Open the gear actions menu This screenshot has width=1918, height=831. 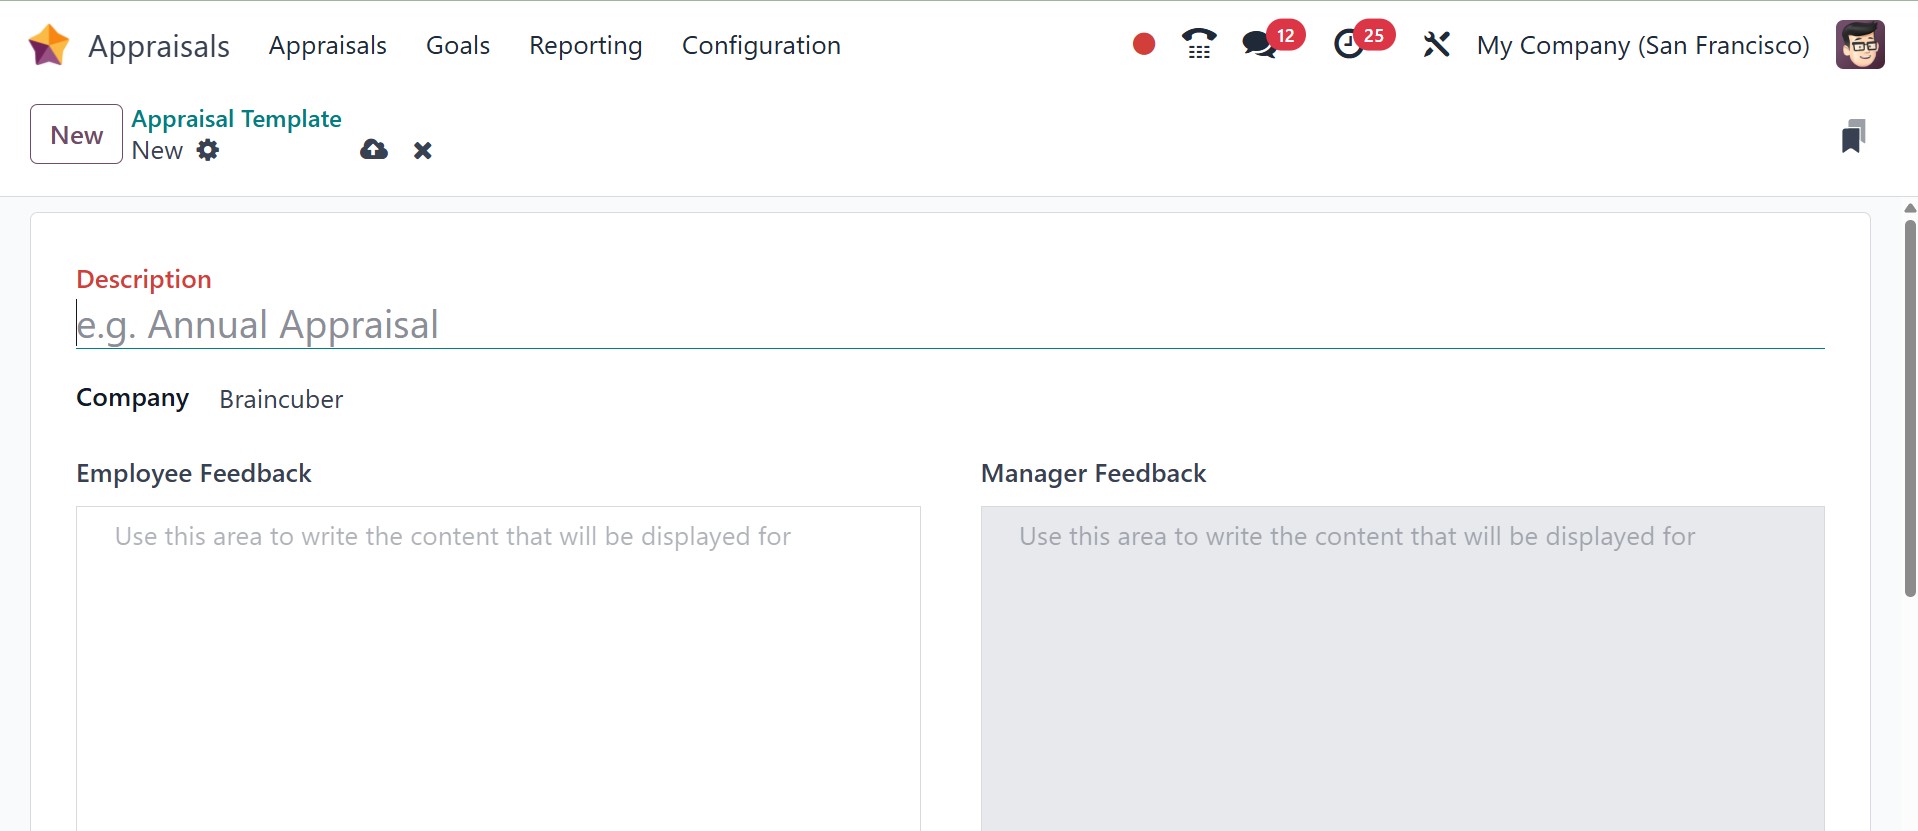point(208,150)
